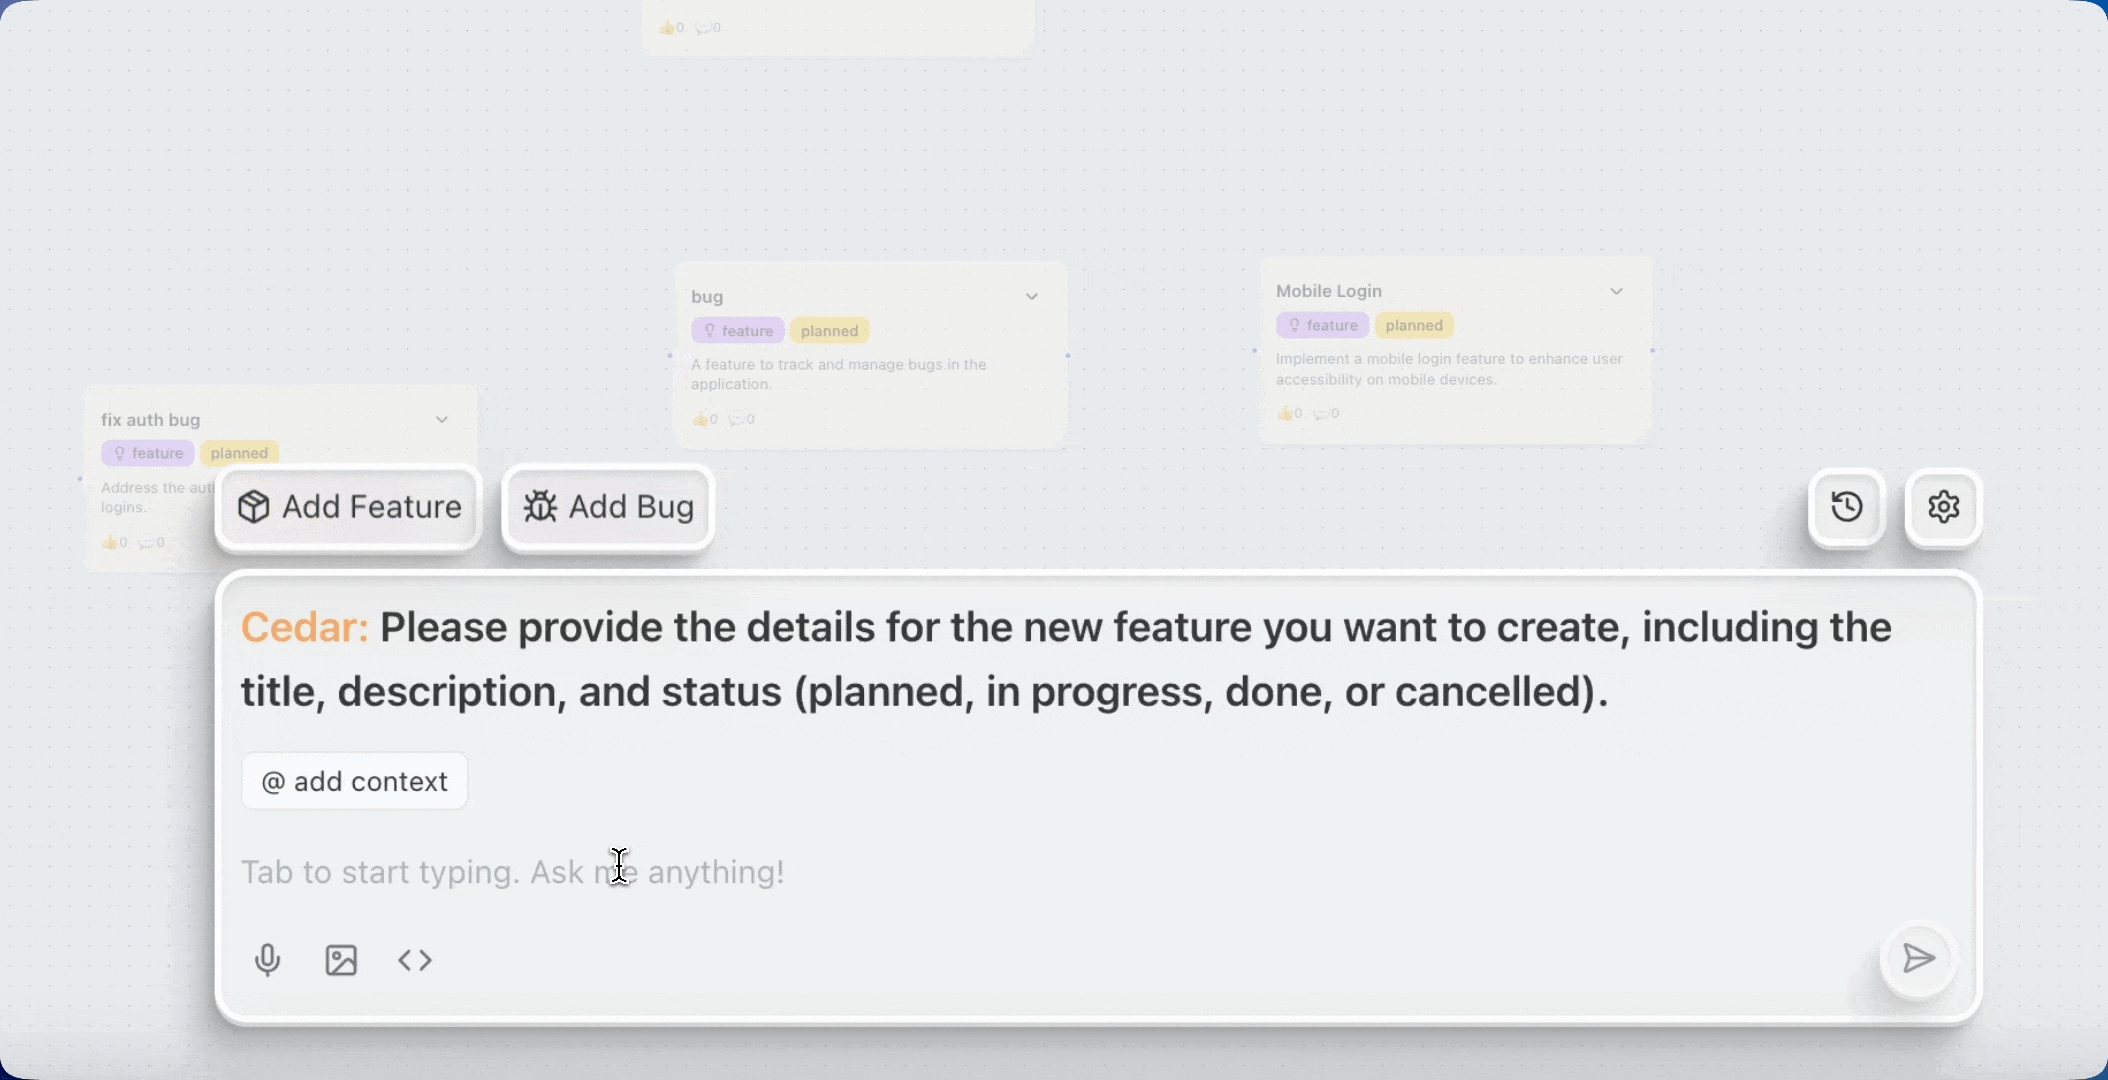
Task: Select the Mobile Login card title
Action: point(1329,291)
